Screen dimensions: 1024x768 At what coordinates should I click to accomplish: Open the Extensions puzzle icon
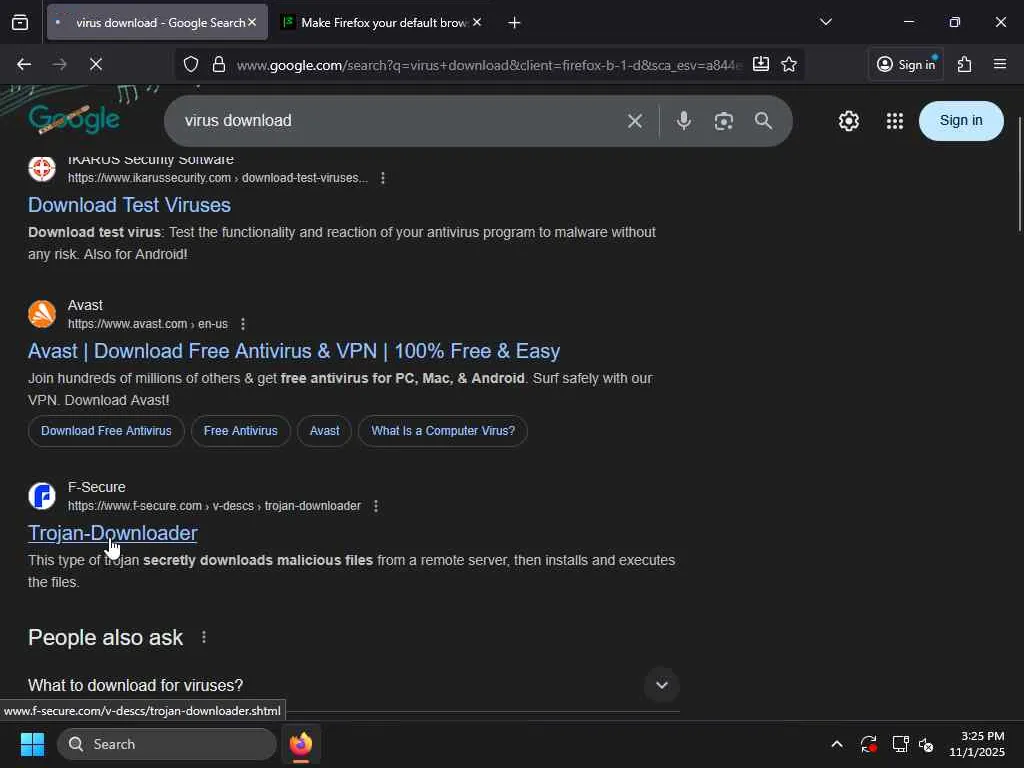[965, 64]
